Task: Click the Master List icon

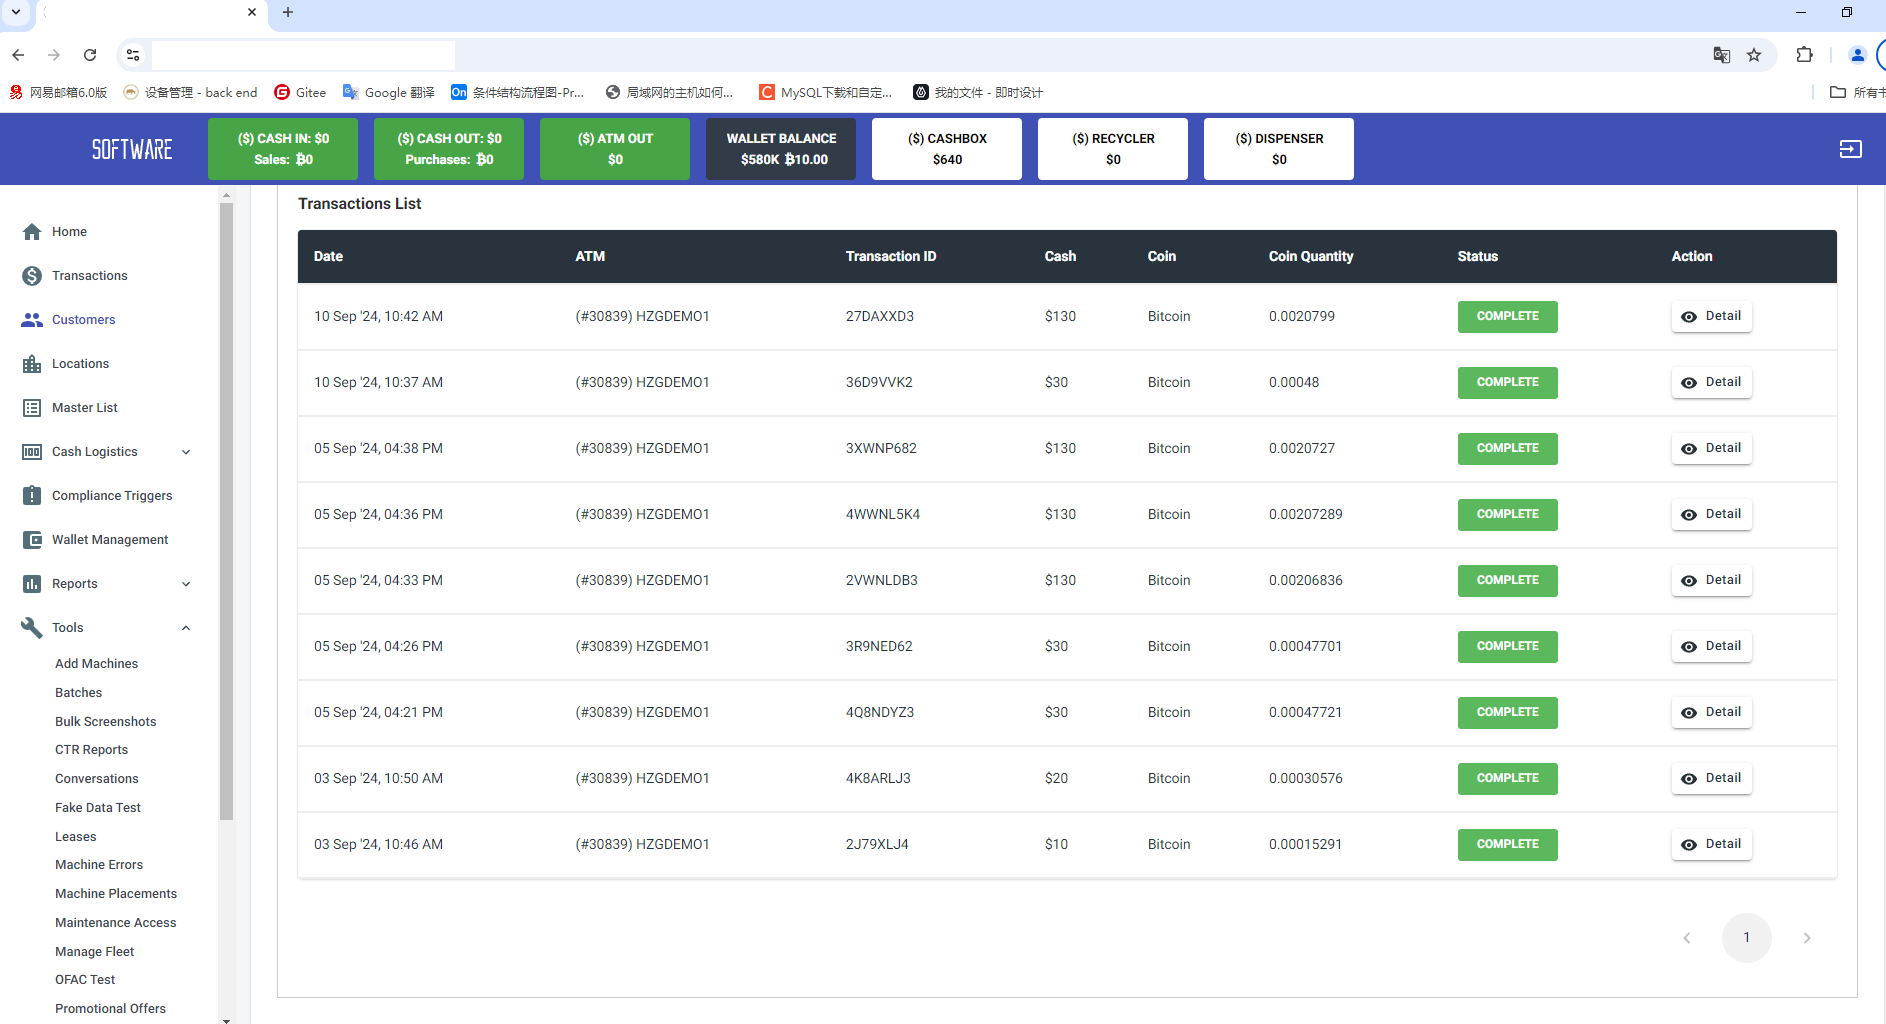Action: click(x=32, y=408)
